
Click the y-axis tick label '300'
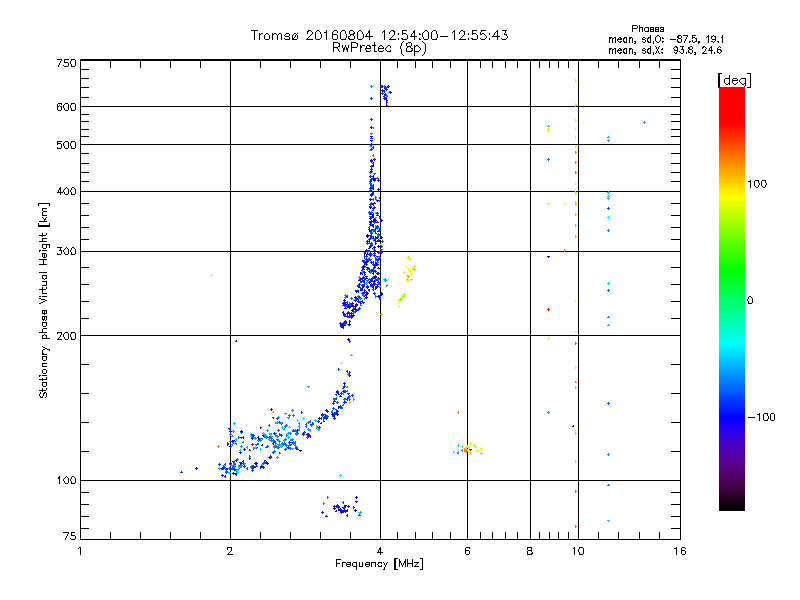tap(66, 251)
